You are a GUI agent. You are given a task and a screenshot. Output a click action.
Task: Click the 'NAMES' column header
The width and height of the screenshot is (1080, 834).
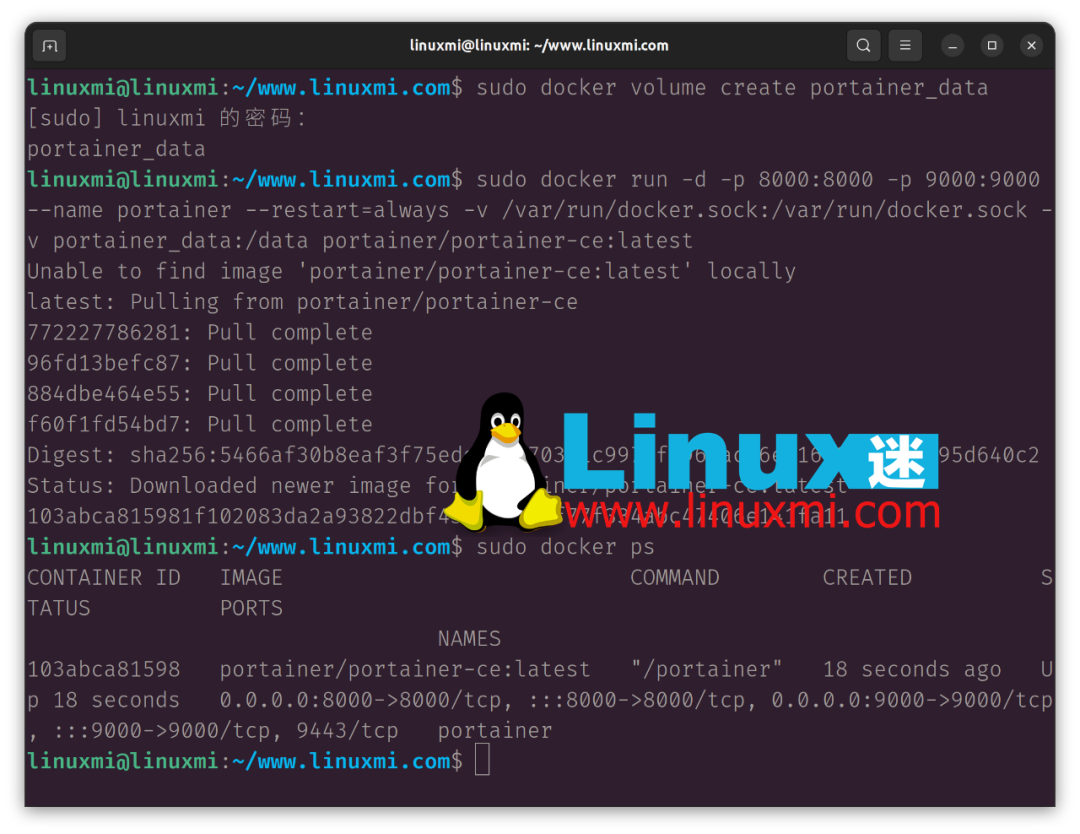[469, 638]
